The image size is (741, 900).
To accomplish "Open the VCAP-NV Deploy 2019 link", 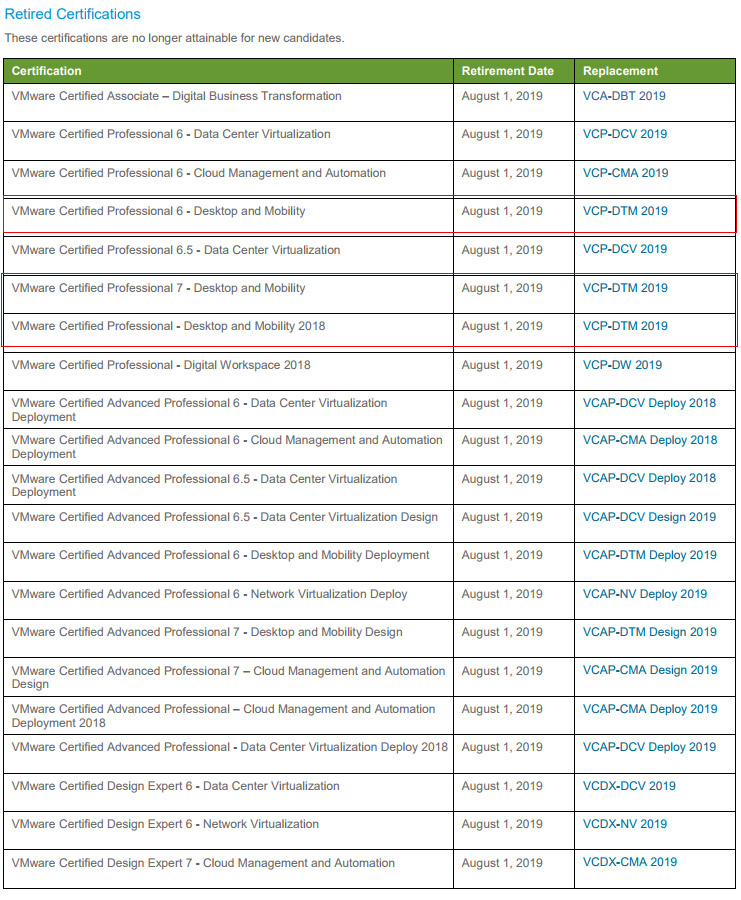I will 645,593.
